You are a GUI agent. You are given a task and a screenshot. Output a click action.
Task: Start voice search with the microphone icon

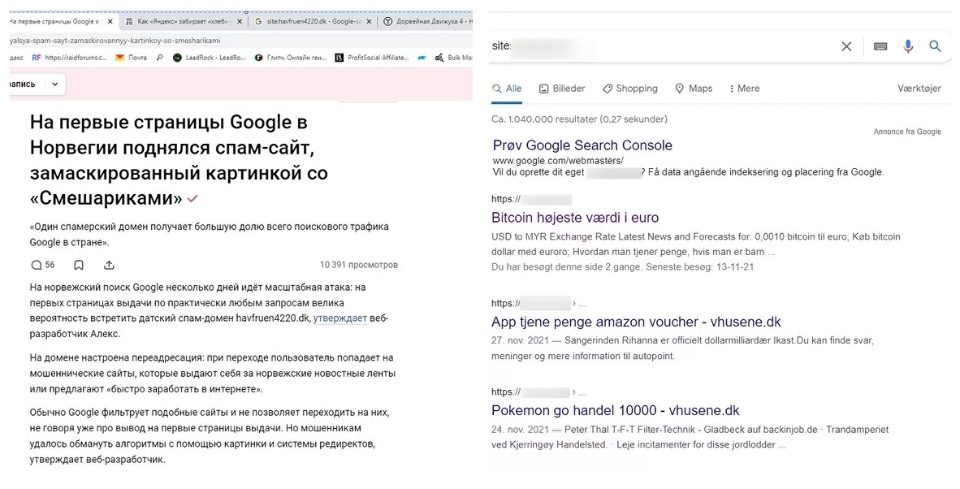tap(908, 46)
